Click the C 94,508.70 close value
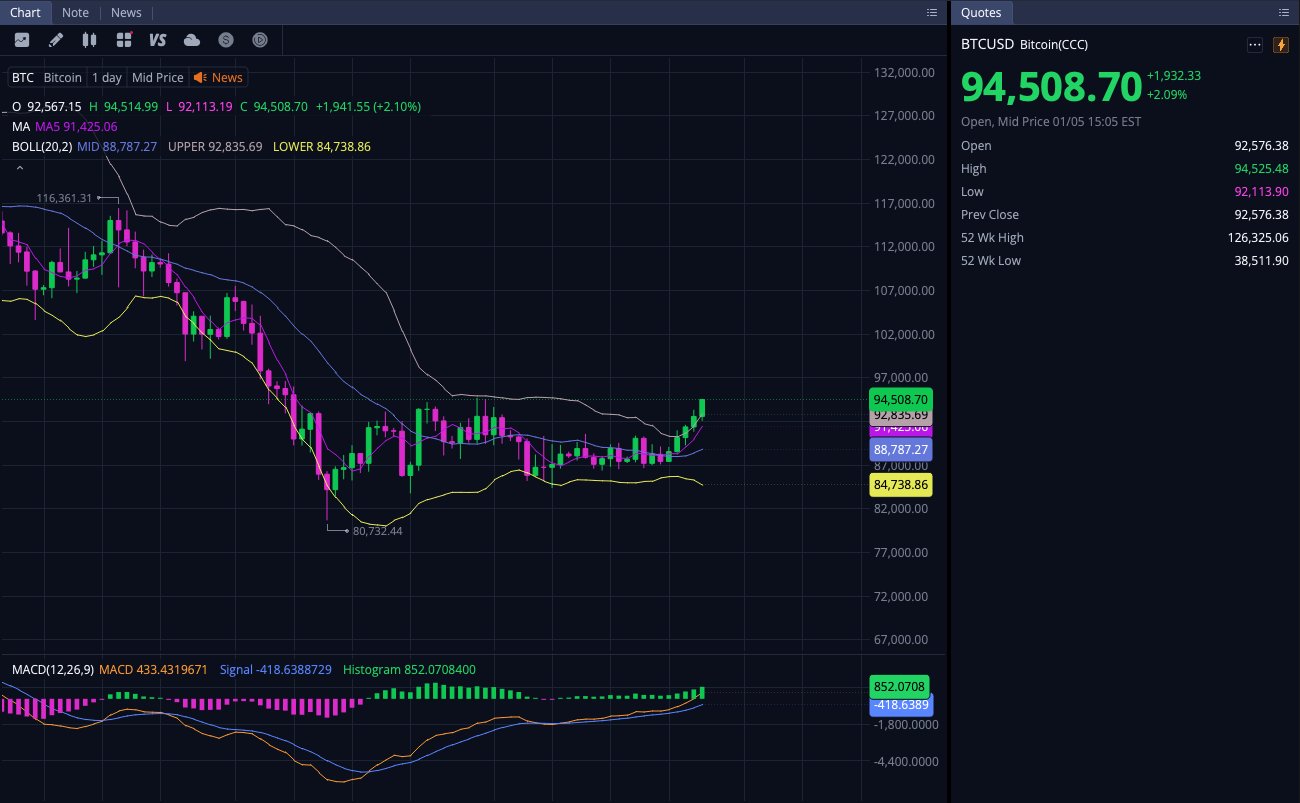The height and width of the screenshot is (803, 1300). point(274,106)
